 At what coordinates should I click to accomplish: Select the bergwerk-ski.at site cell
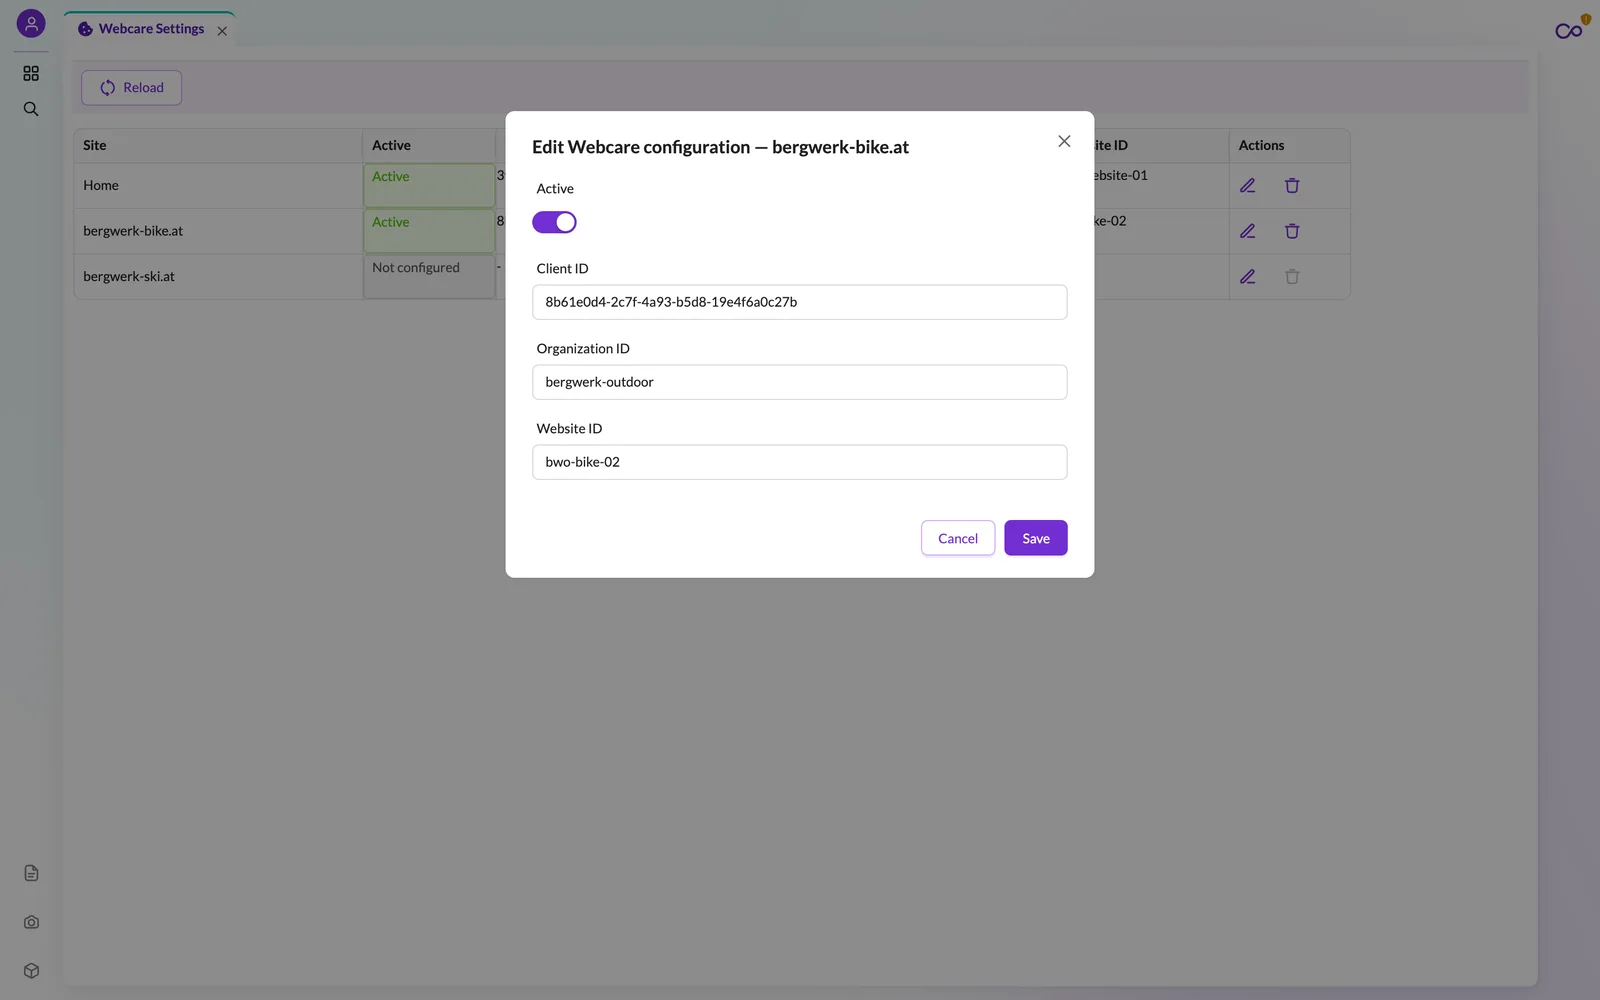[x=218, y=276]
